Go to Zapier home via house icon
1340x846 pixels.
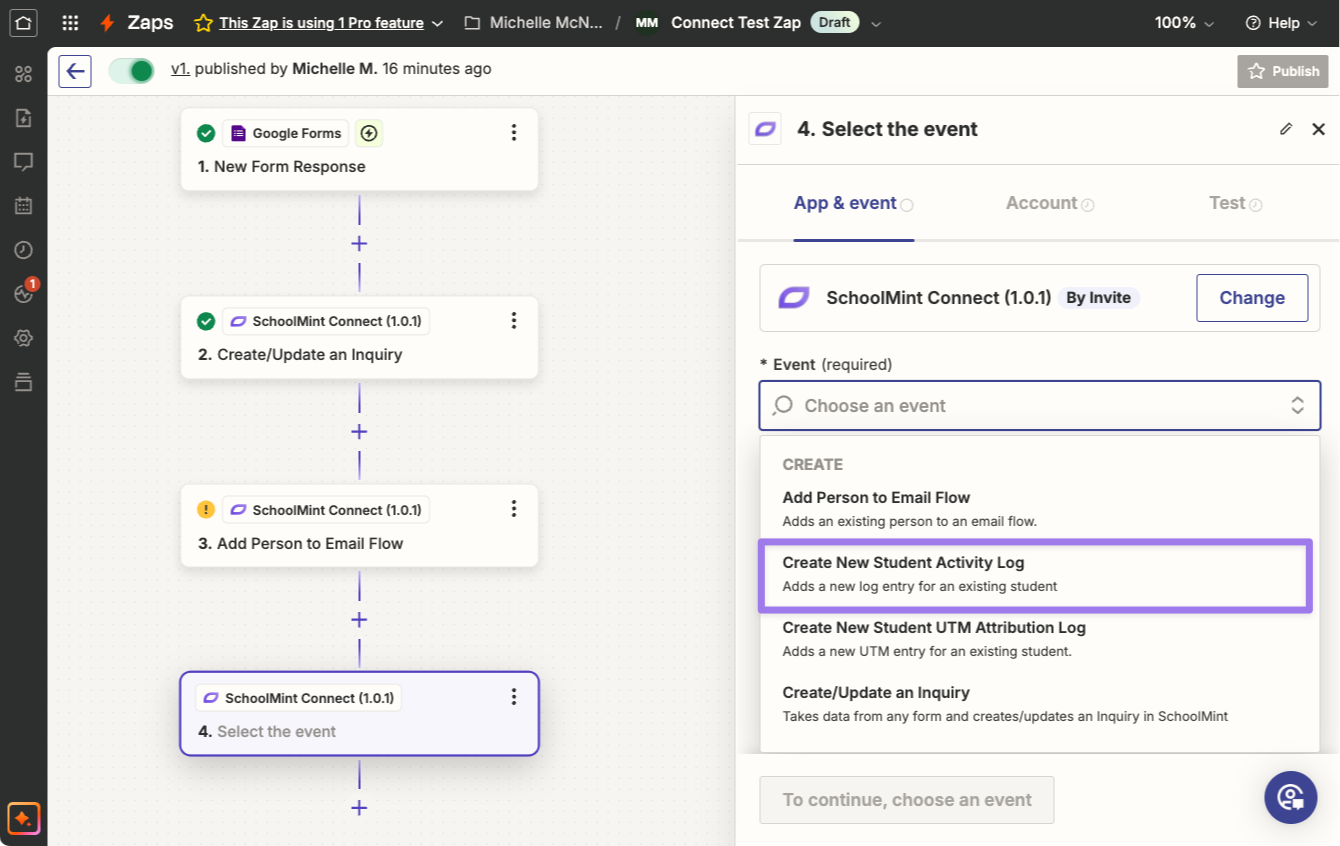pyautogui.click(x=24, y=22)
